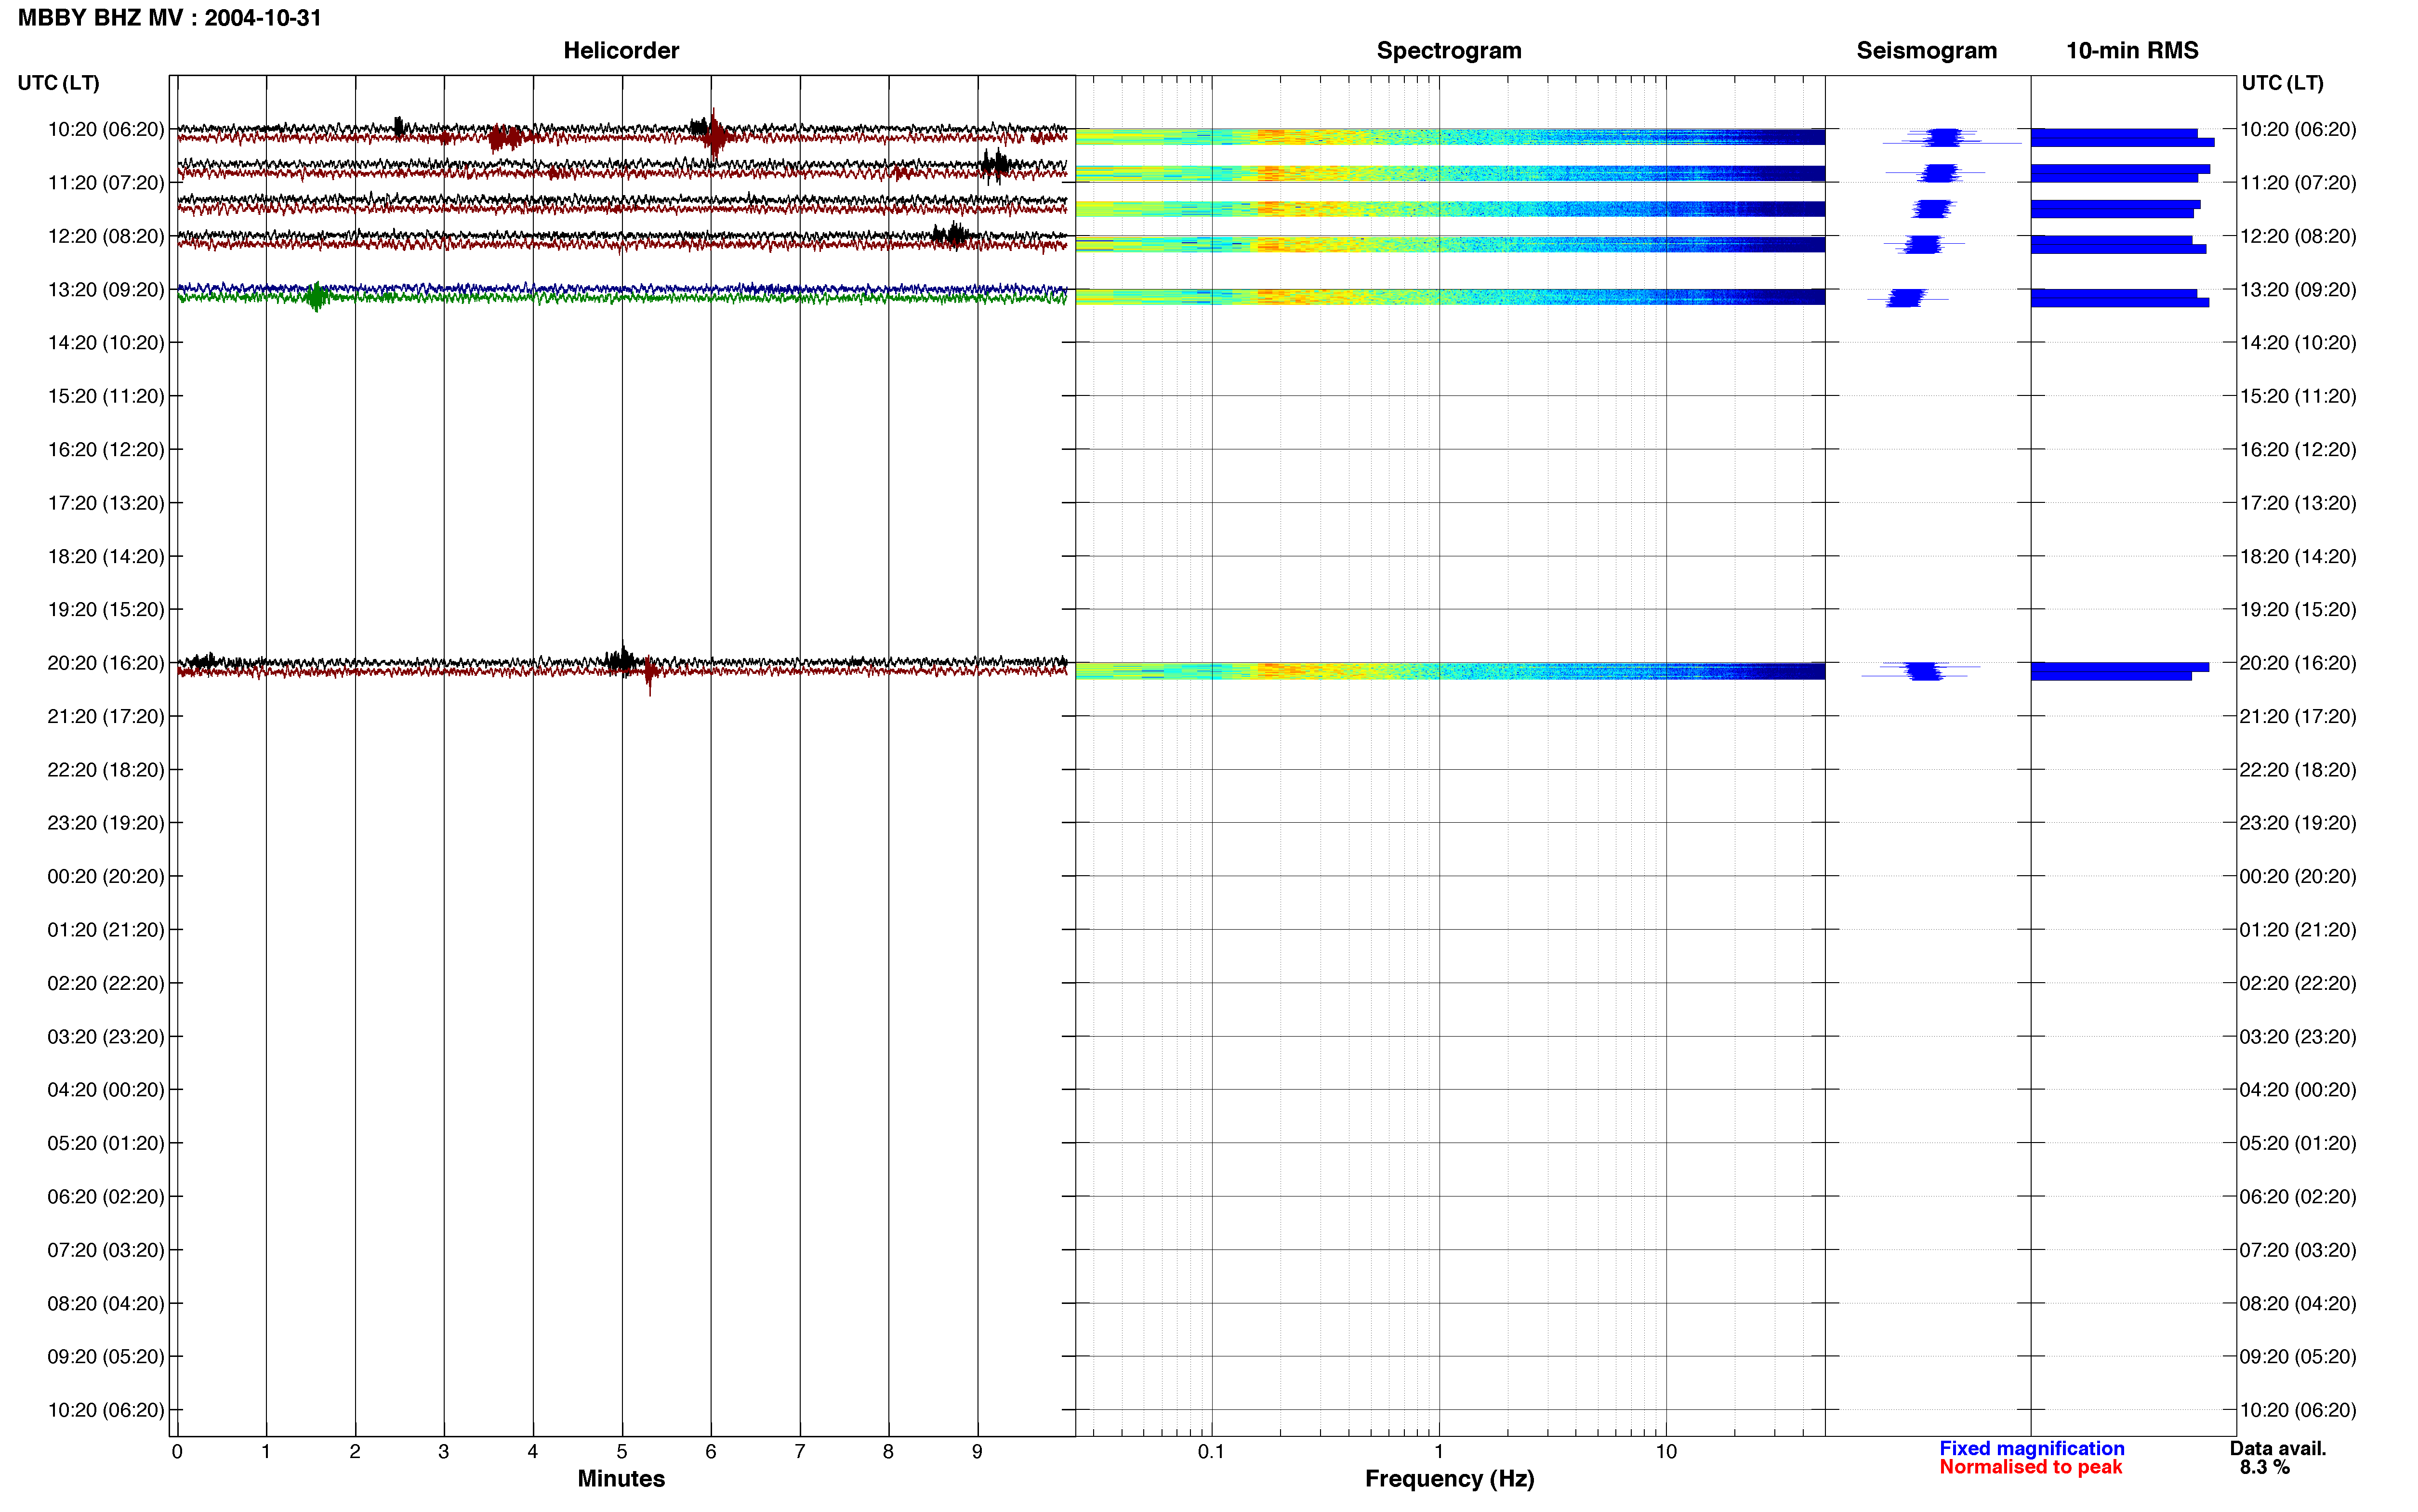Click the RMS bar for the 20:20 row

pos(2120,671)
